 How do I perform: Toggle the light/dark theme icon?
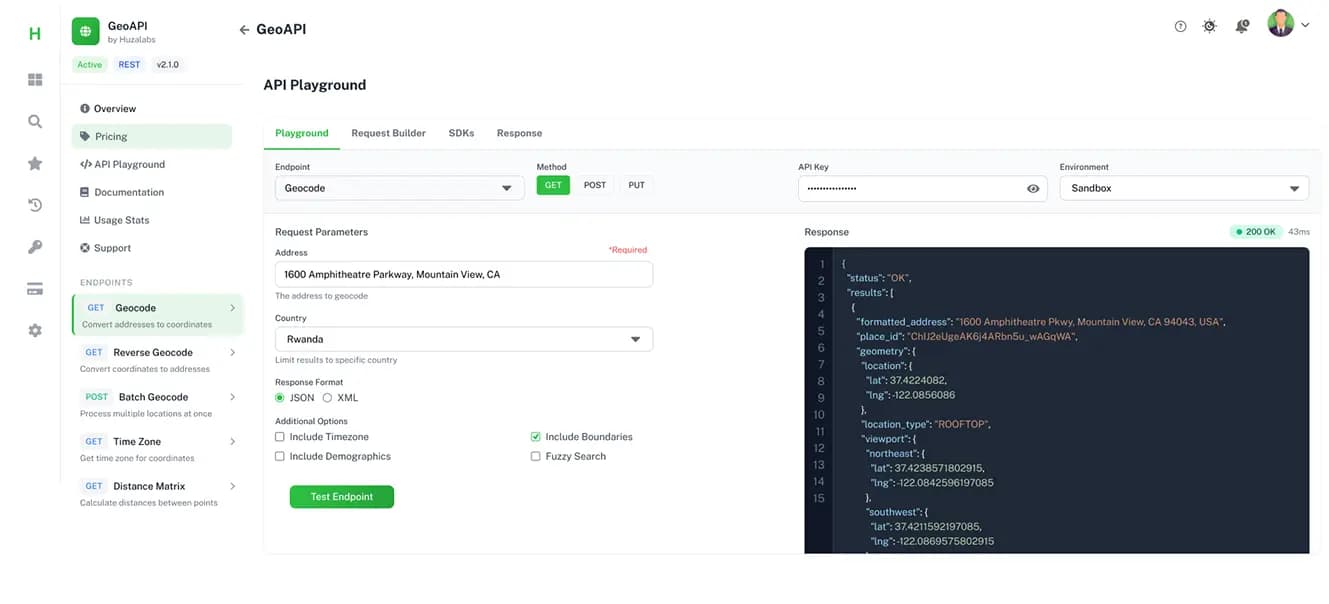point(1210,27)
